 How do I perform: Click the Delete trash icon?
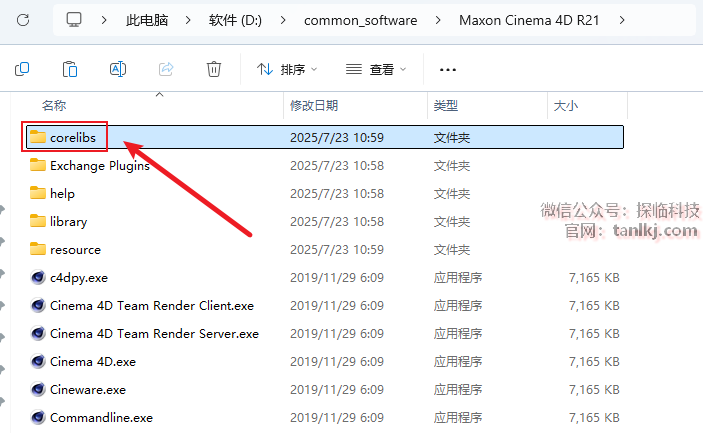(214, 69)
